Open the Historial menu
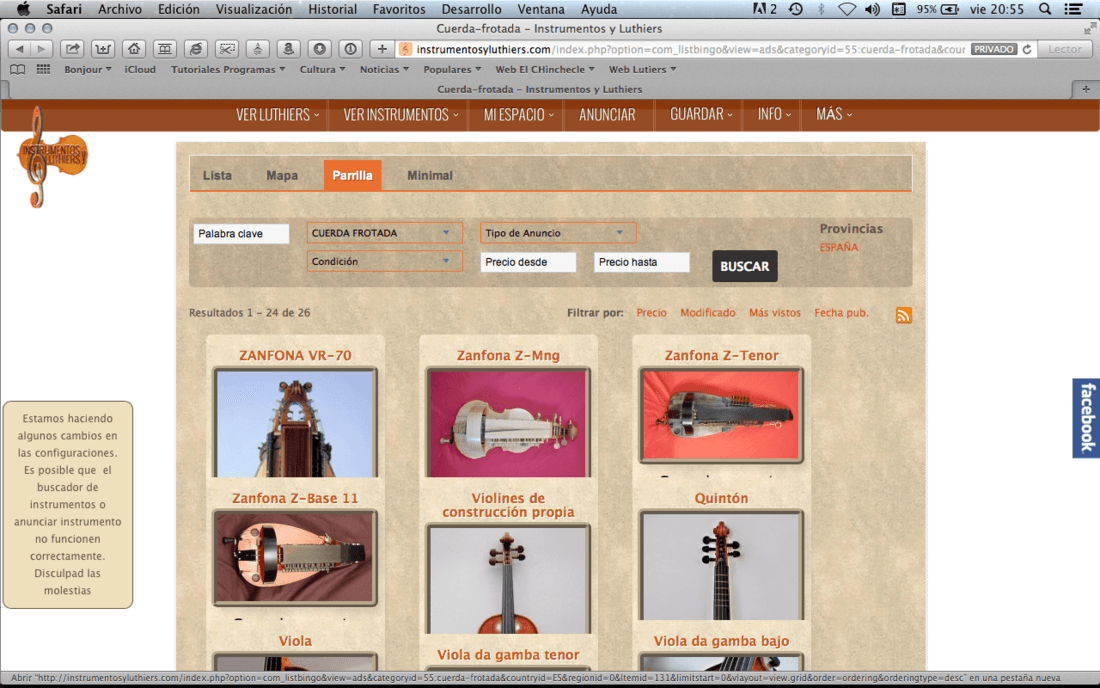Screen dimensions: 1100x688 click(x=333, y=9)
